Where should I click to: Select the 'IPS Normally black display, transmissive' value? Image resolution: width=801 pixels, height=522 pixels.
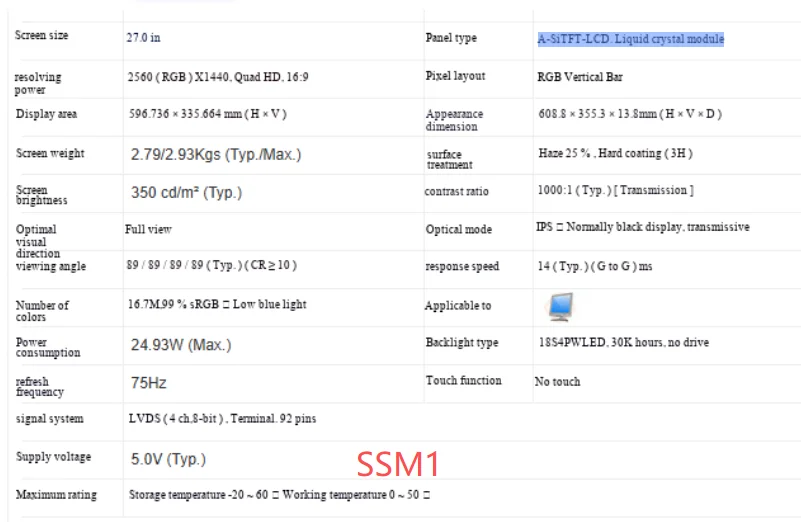click(x=643, y=227)
